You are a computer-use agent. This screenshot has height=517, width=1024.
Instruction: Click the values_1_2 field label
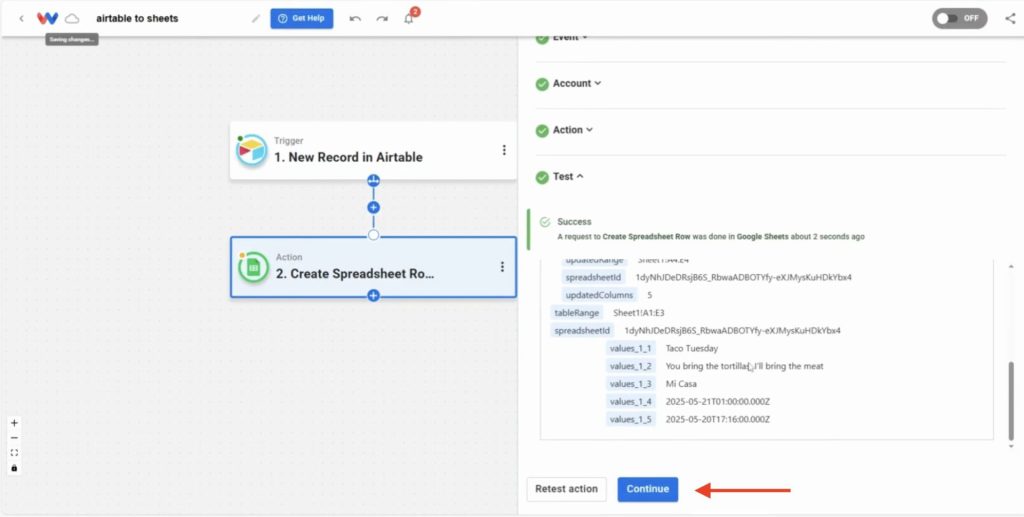(630, 366)
